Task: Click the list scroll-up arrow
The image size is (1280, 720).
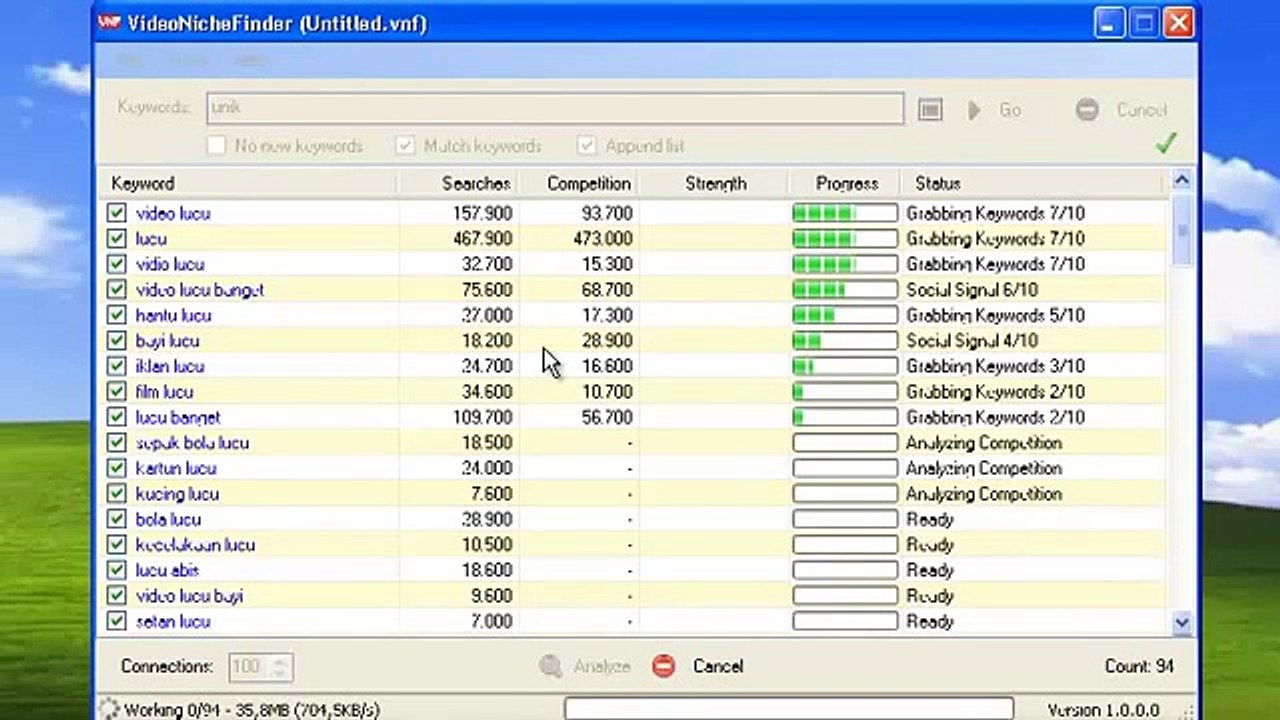Action: click(x=1182, y=181)
